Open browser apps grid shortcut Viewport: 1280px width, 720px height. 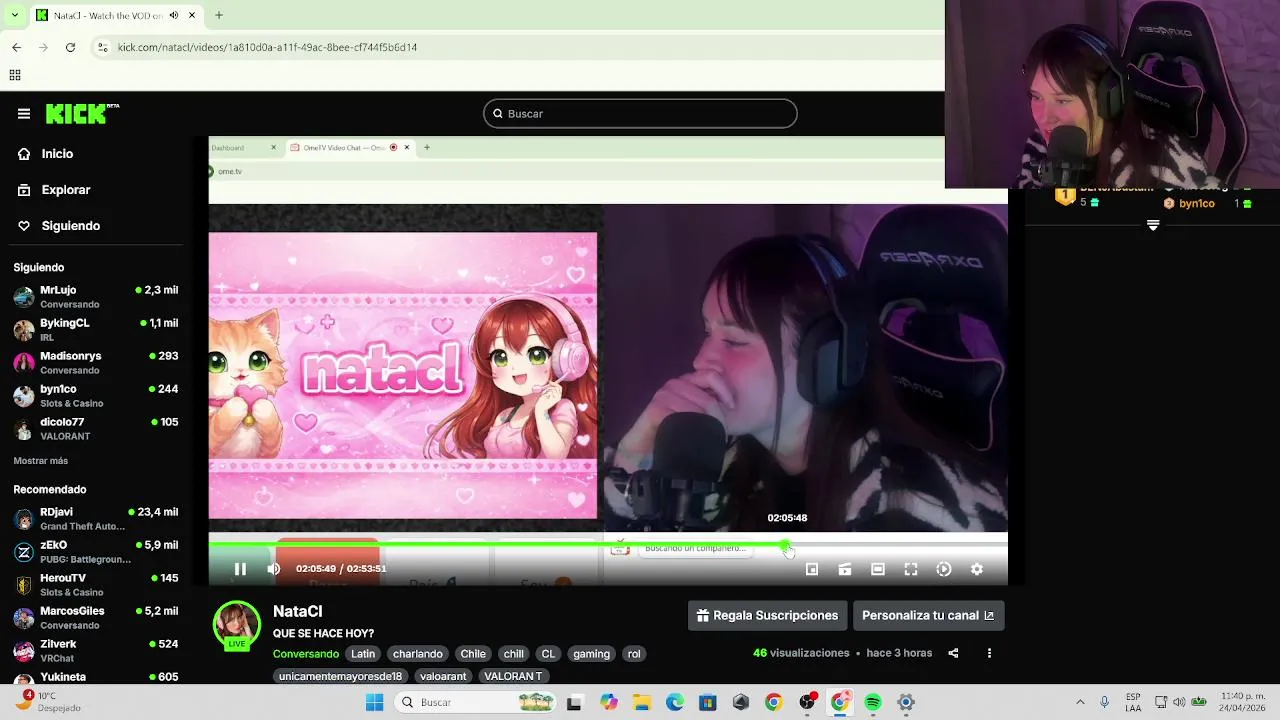coord(15,75)
